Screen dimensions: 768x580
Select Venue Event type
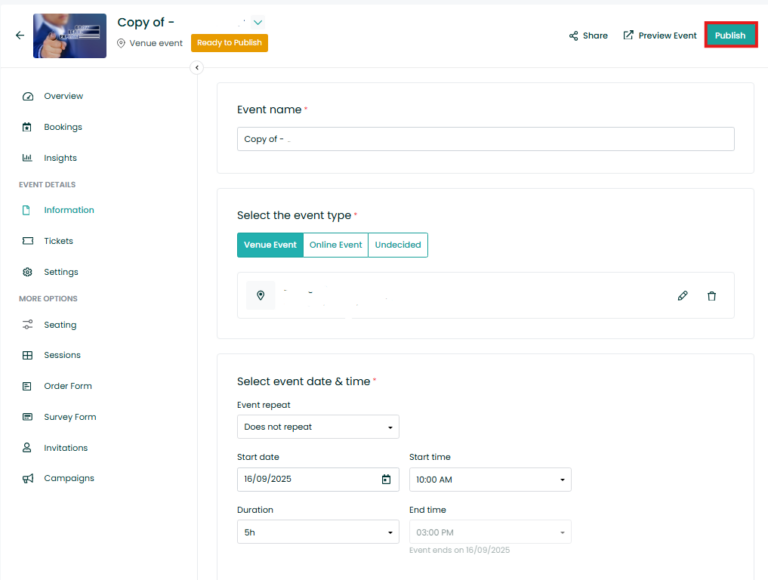(x=270, y=245)
